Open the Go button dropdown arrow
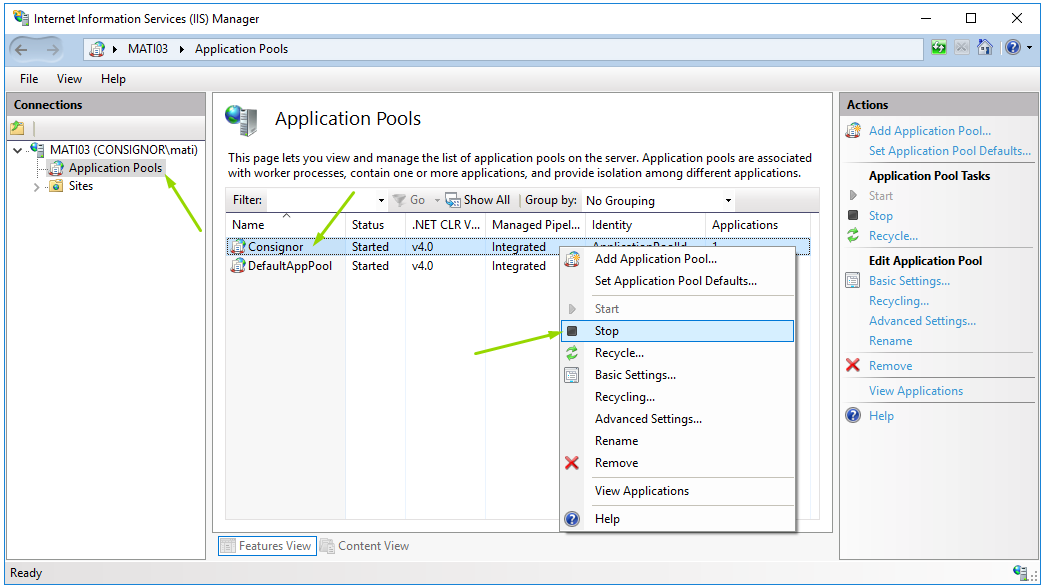This screenshot has height=588, width=1045. [x=437, y=200]
